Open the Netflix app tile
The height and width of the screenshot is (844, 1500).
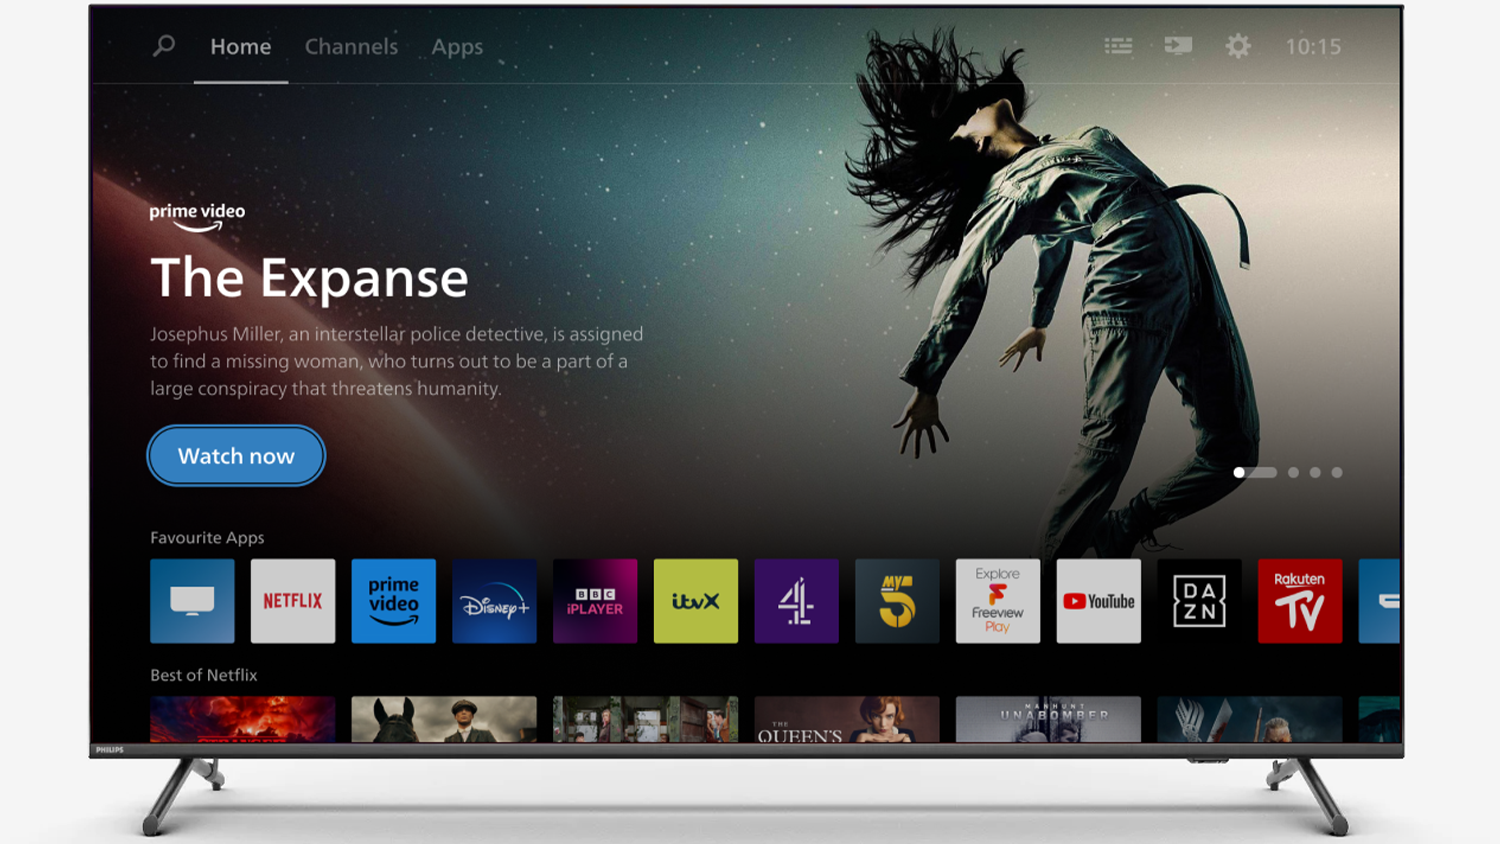click(x=293, y=601)
